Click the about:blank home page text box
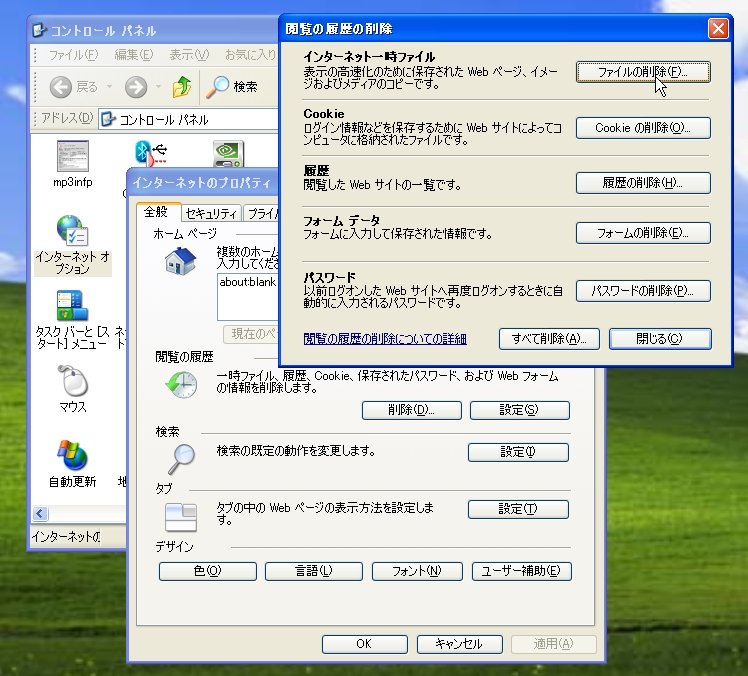Viewport: 748px width, 676px height. tap(248, 297)
